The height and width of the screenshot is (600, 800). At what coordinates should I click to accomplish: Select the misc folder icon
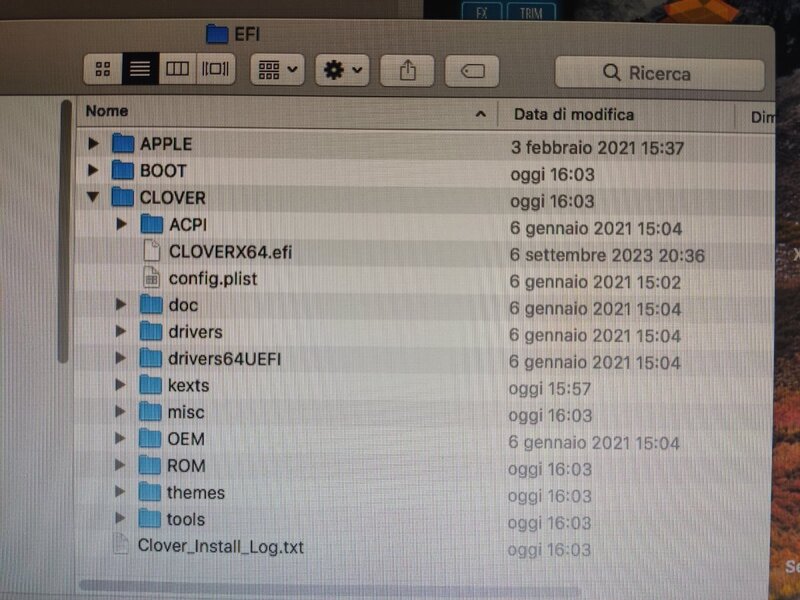tap(150, 411)
